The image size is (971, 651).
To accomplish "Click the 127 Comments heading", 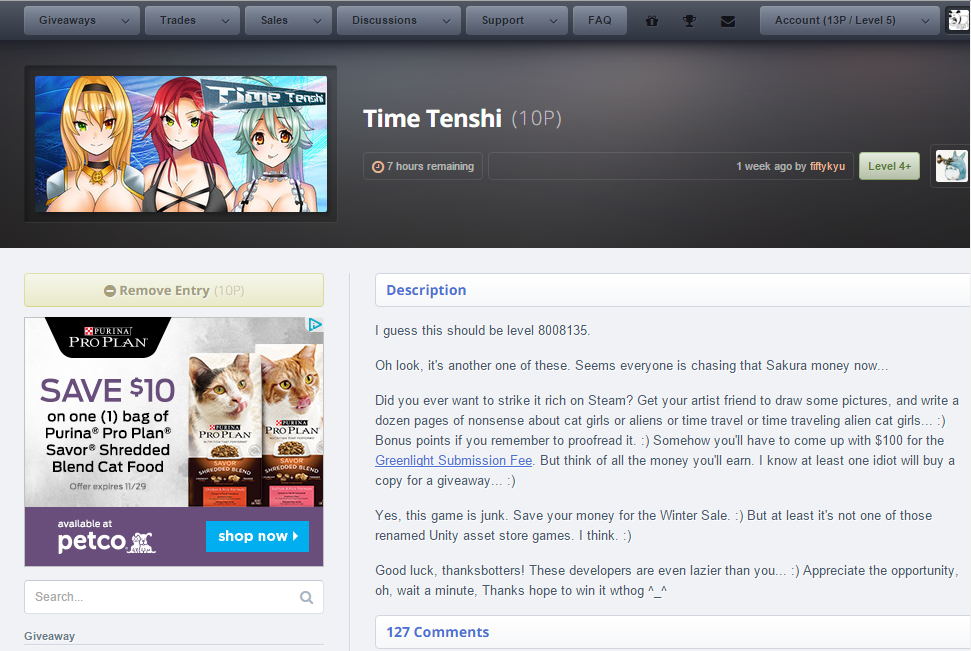I will coord(438,632).
